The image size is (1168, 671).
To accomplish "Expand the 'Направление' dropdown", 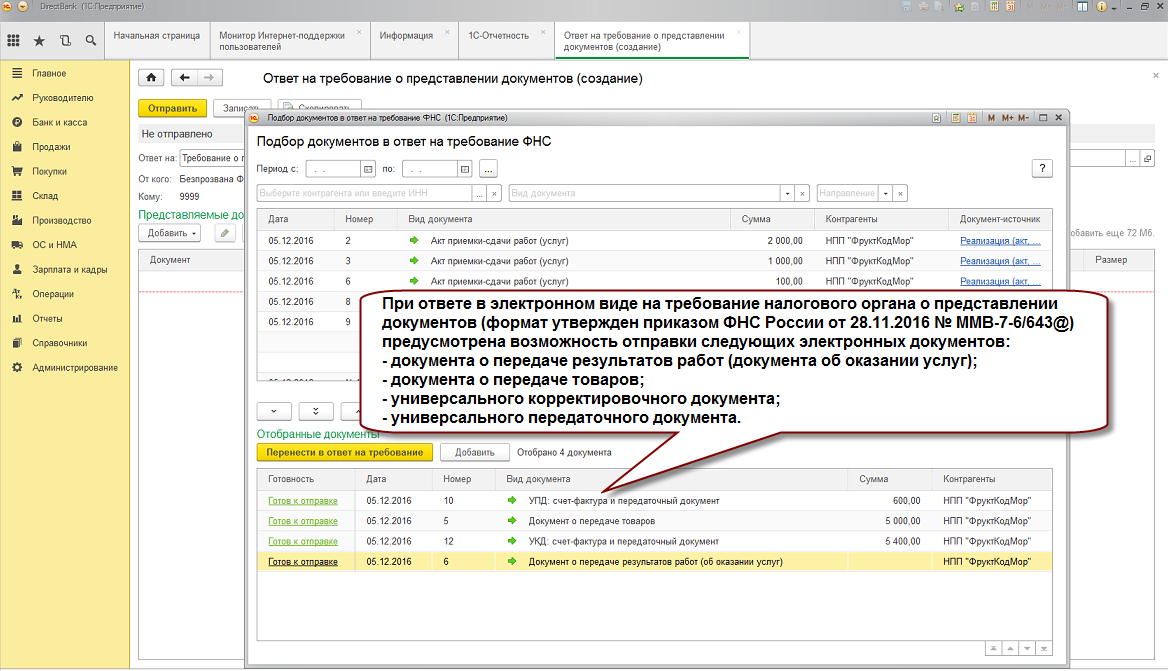I will coord(884,193).
